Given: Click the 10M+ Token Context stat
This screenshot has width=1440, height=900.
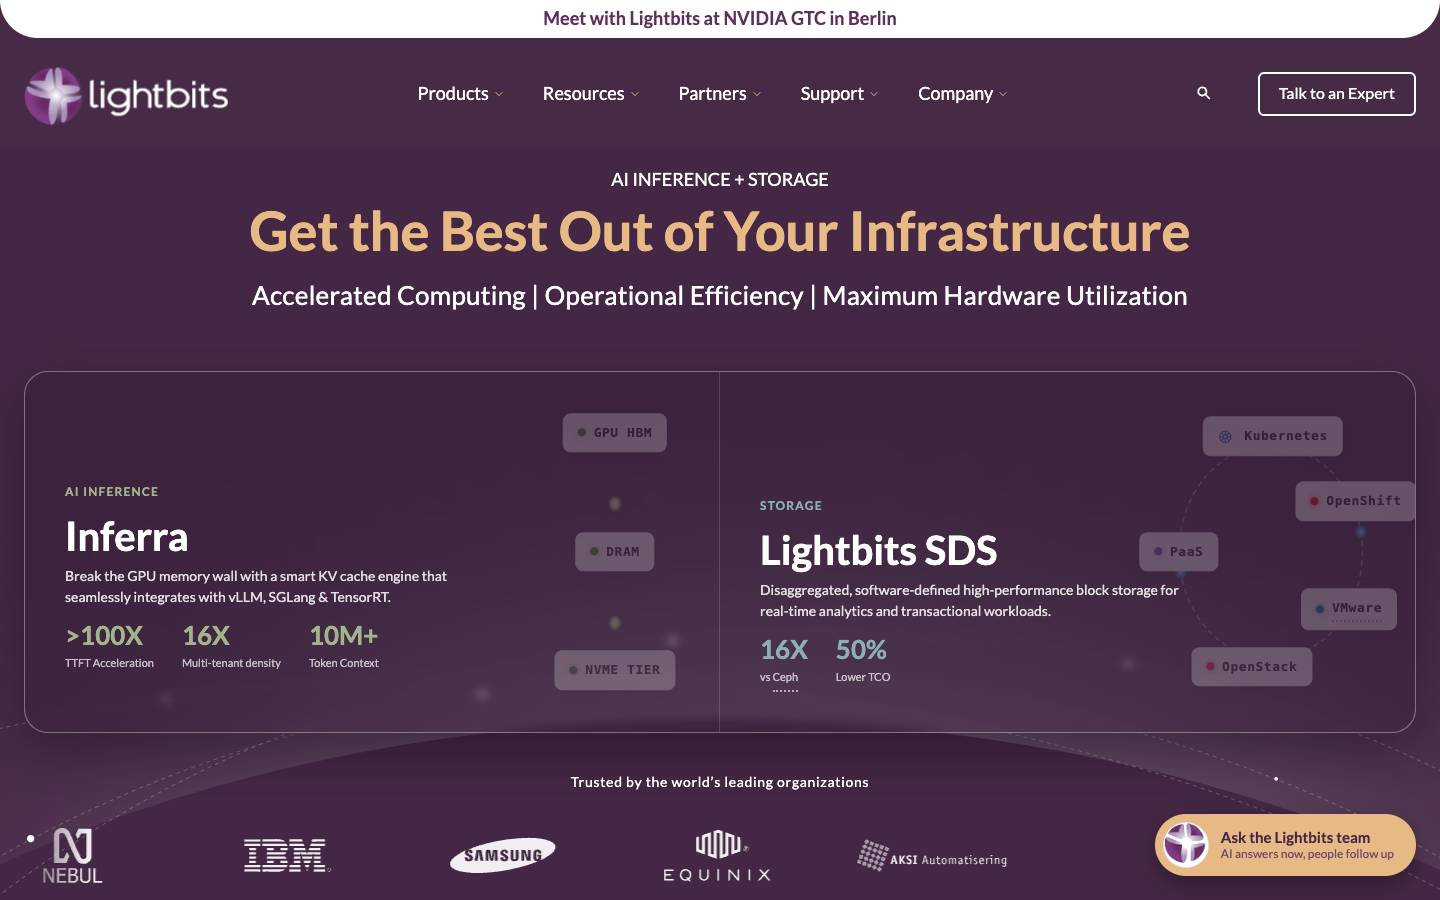Looking at the screenshot, I should pyautogui.click(x=344, y=646).
